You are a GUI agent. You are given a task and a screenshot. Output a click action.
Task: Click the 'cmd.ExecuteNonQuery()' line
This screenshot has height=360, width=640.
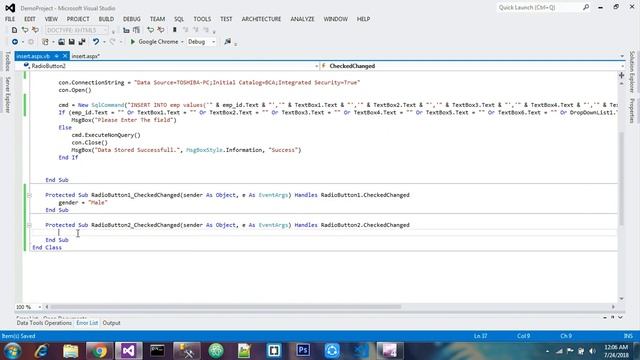106,135
